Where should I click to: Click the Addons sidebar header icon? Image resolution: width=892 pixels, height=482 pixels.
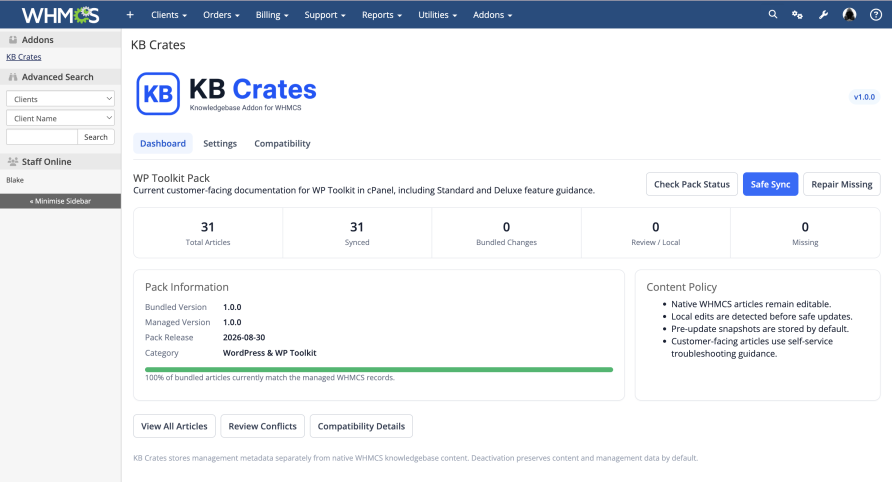coord(13,39)
